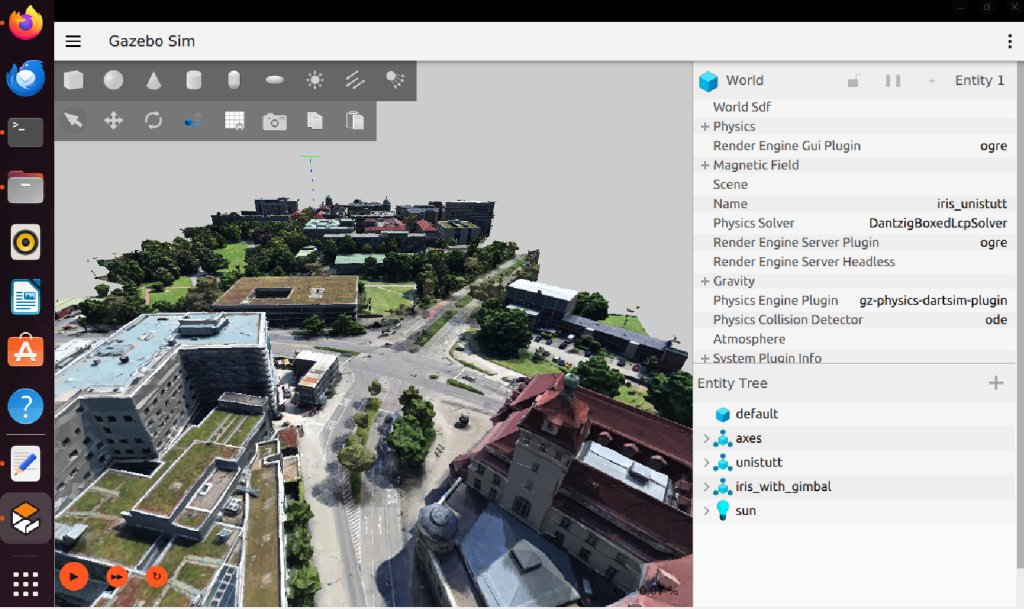The height and width of the screenshot is (609, 1024).
Task: Click the DantzigBoxedLcpSolver value
Action: (x=938, y=223)
